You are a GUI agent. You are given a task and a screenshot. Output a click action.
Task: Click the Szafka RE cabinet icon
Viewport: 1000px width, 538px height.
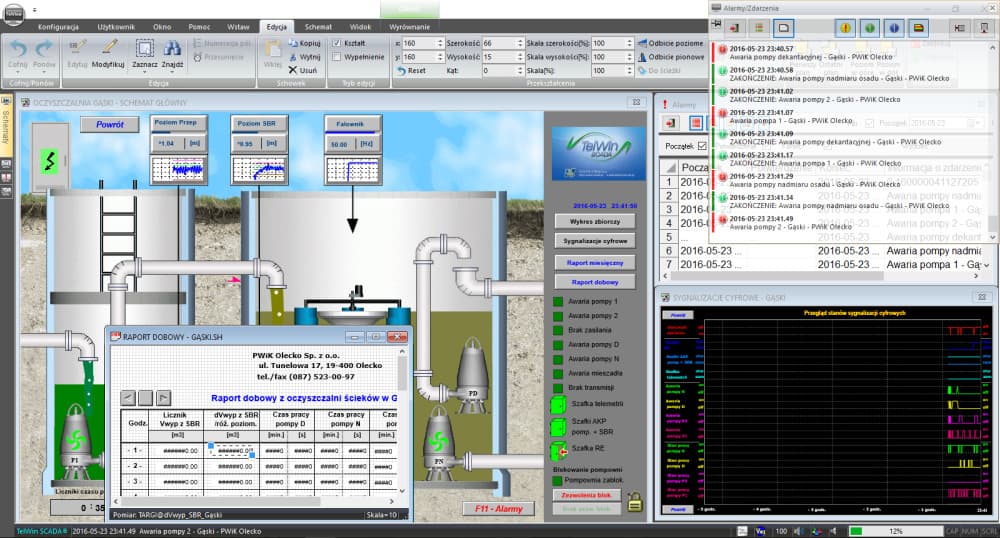tap(559, 450)
